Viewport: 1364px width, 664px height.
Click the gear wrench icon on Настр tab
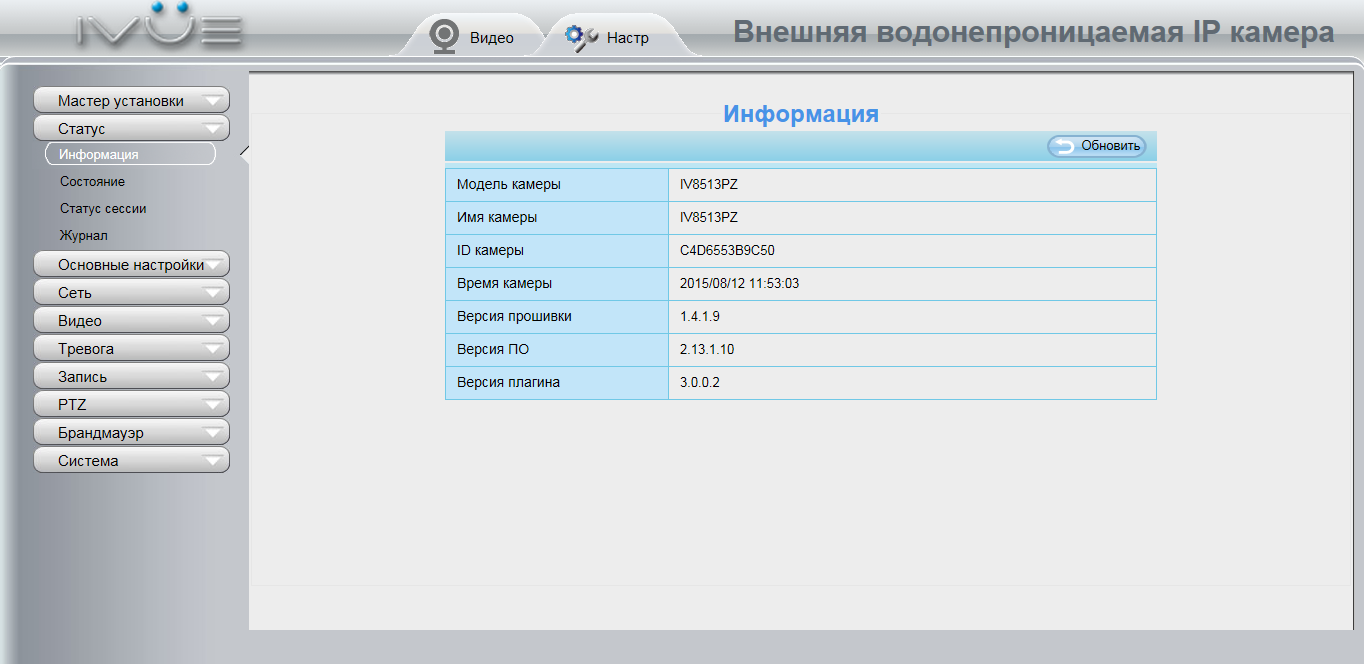click(x=581, y=37)
